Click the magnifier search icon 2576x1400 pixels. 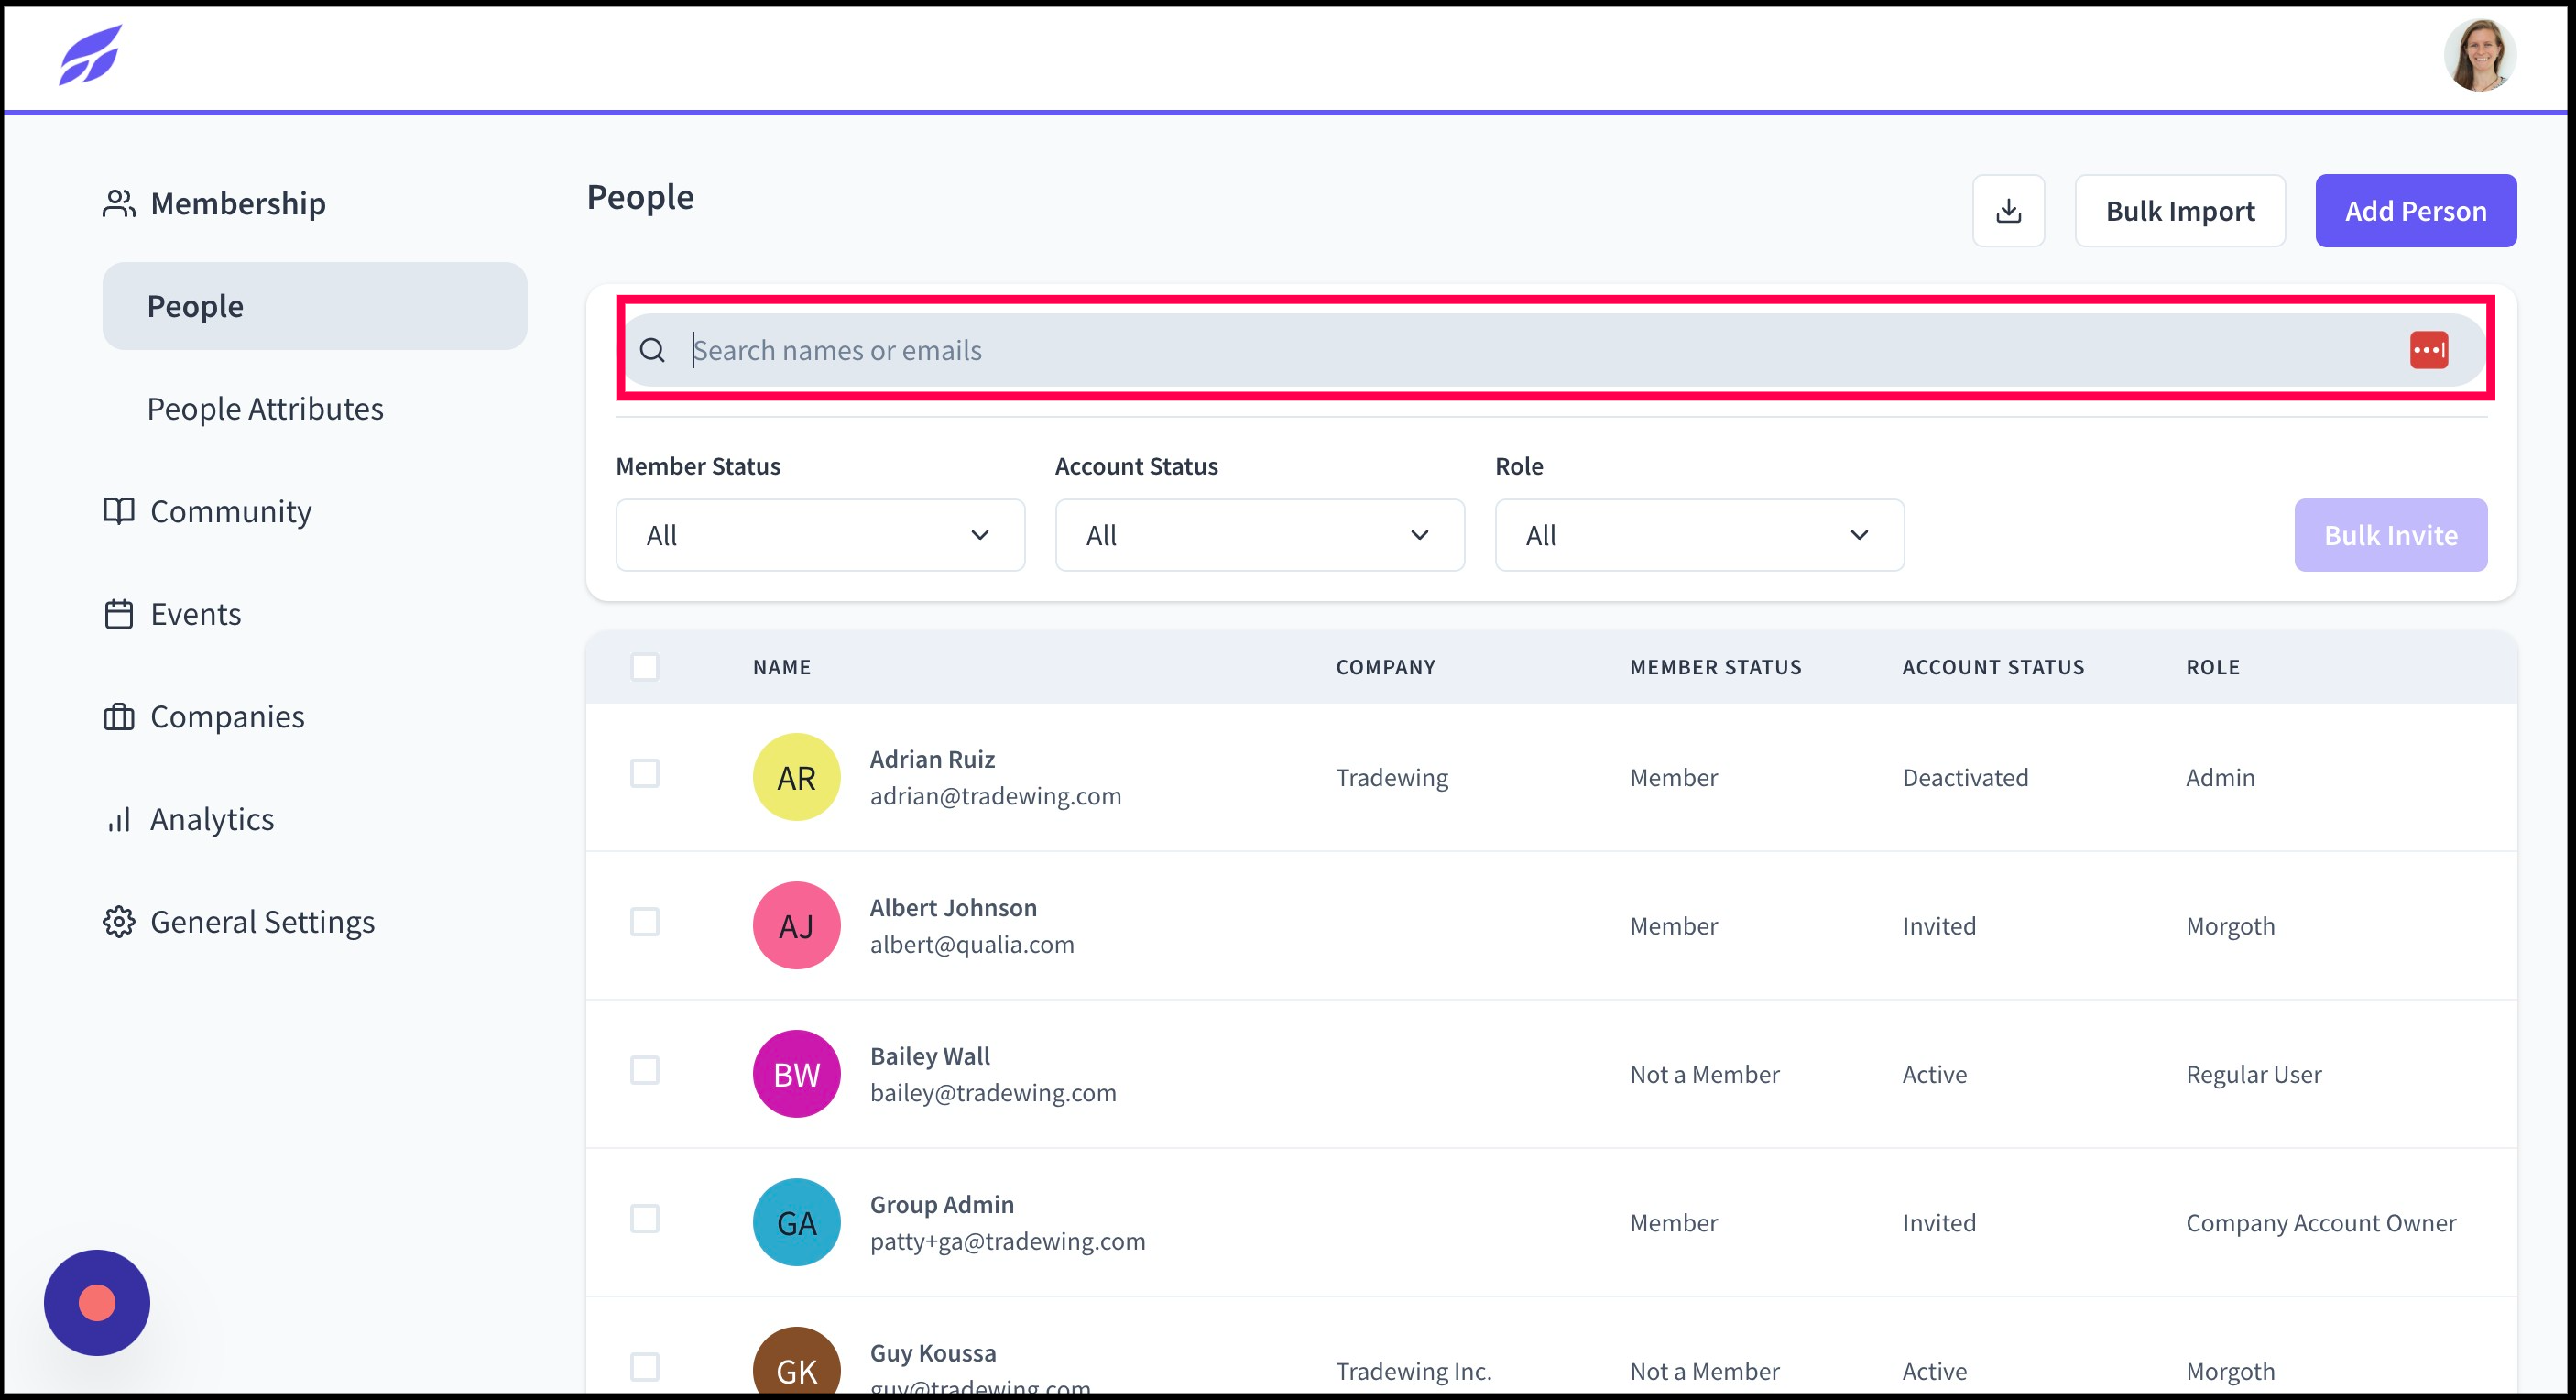pyautogui.click(x=652, y=350)
